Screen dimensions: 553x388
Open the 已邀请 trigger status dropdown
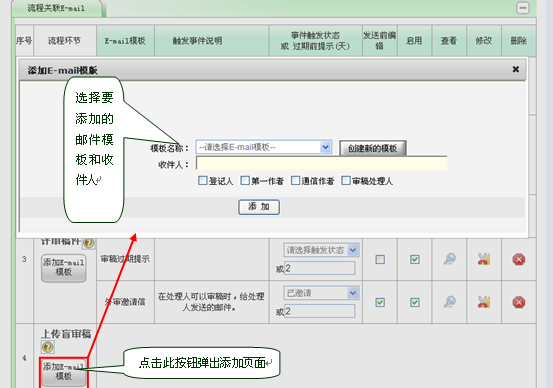coord(321,293)
